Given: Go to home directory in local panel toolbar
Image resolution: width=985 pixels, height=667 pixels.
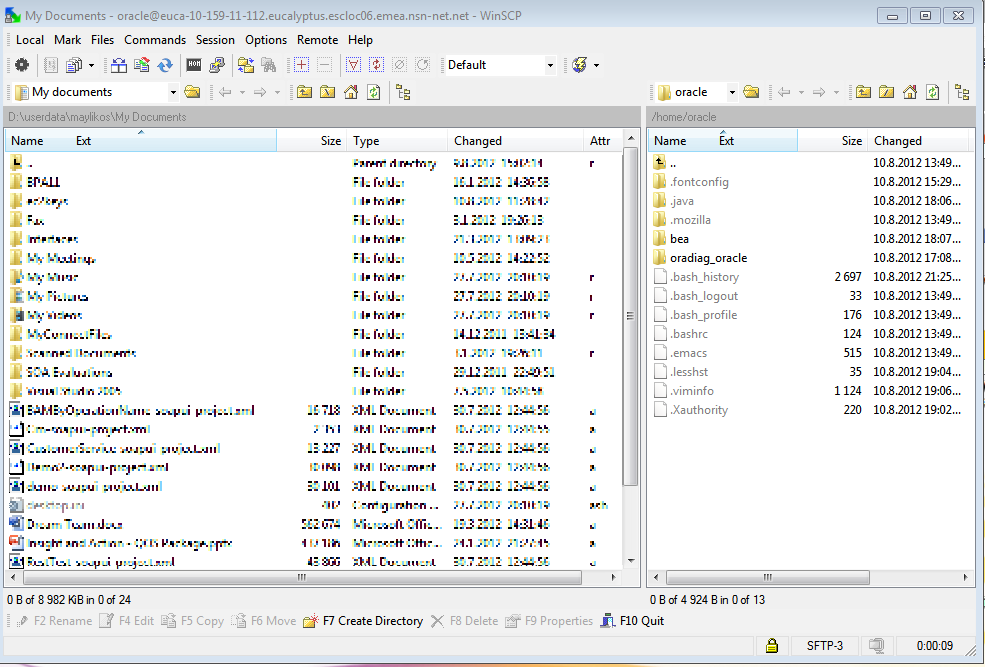Looking at the screenshot, I should [351, 92].
